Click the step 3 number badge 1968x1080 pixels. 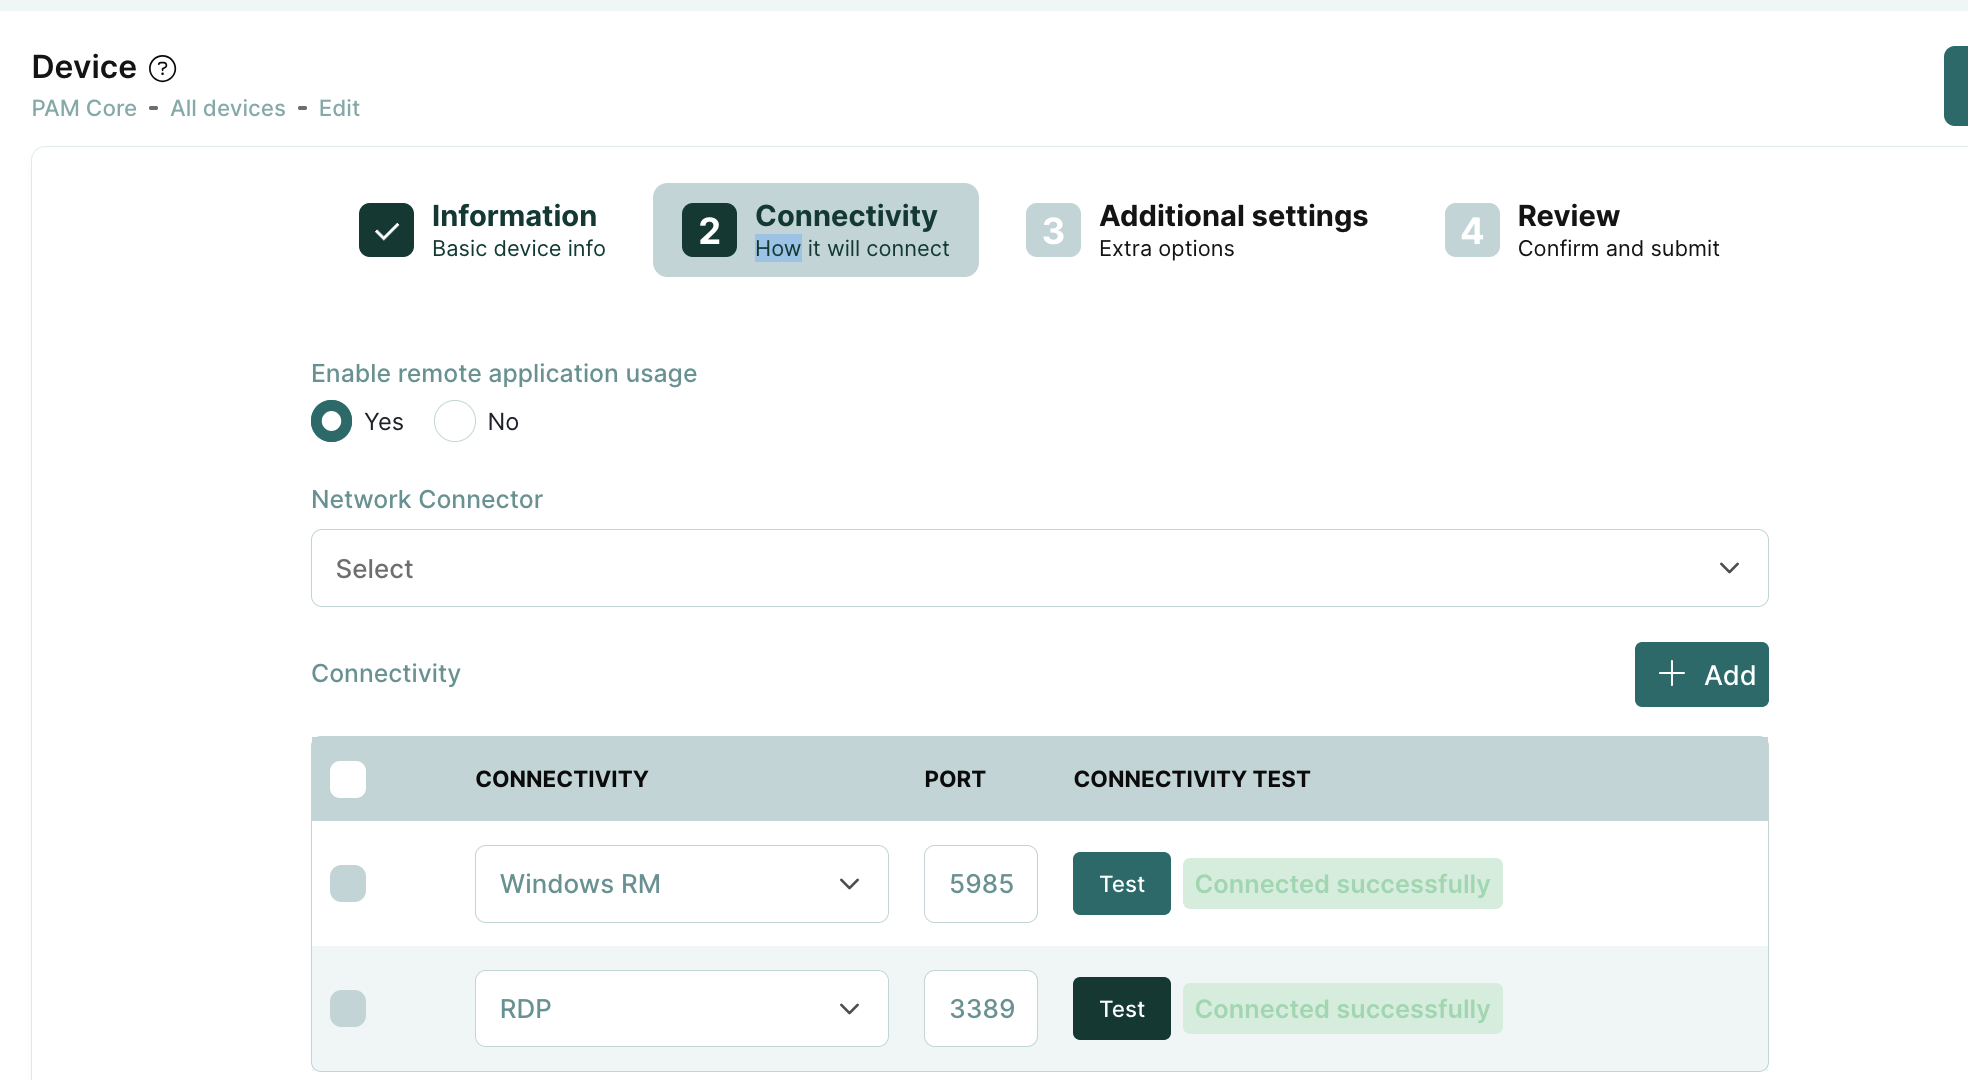click(1053, 230)
